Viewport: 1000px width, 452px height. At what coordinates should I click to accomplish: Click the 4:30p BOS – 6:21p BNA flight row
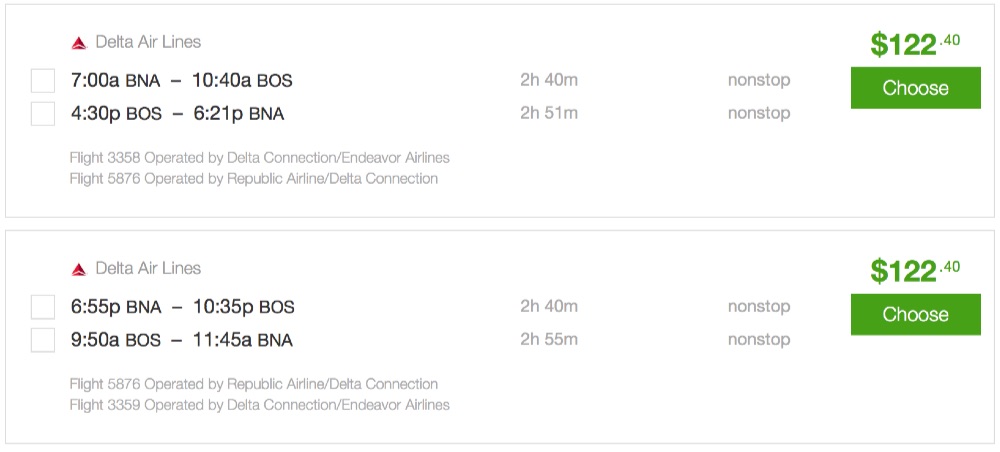(177, 113)
